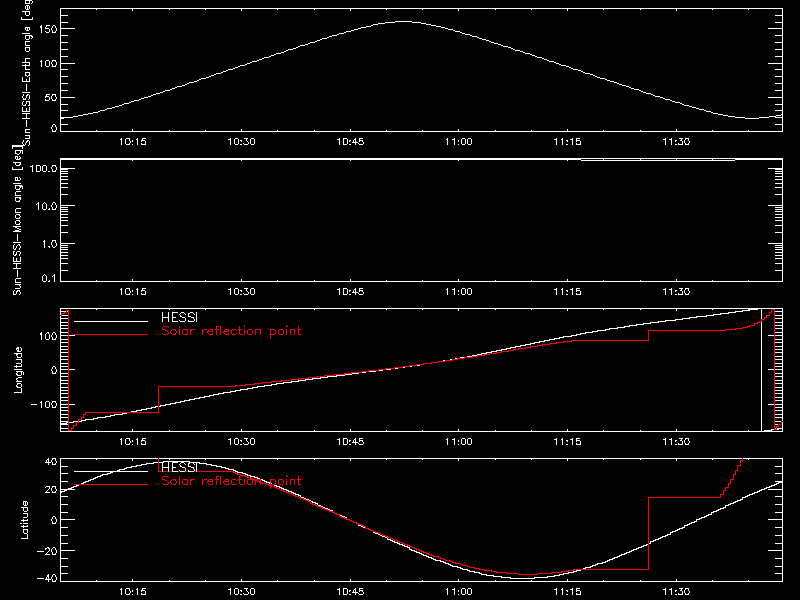This screenshot has height=600, width=800.
Task: Click 11:15 label under Latitude plot
Action: (x=567, y=592)
